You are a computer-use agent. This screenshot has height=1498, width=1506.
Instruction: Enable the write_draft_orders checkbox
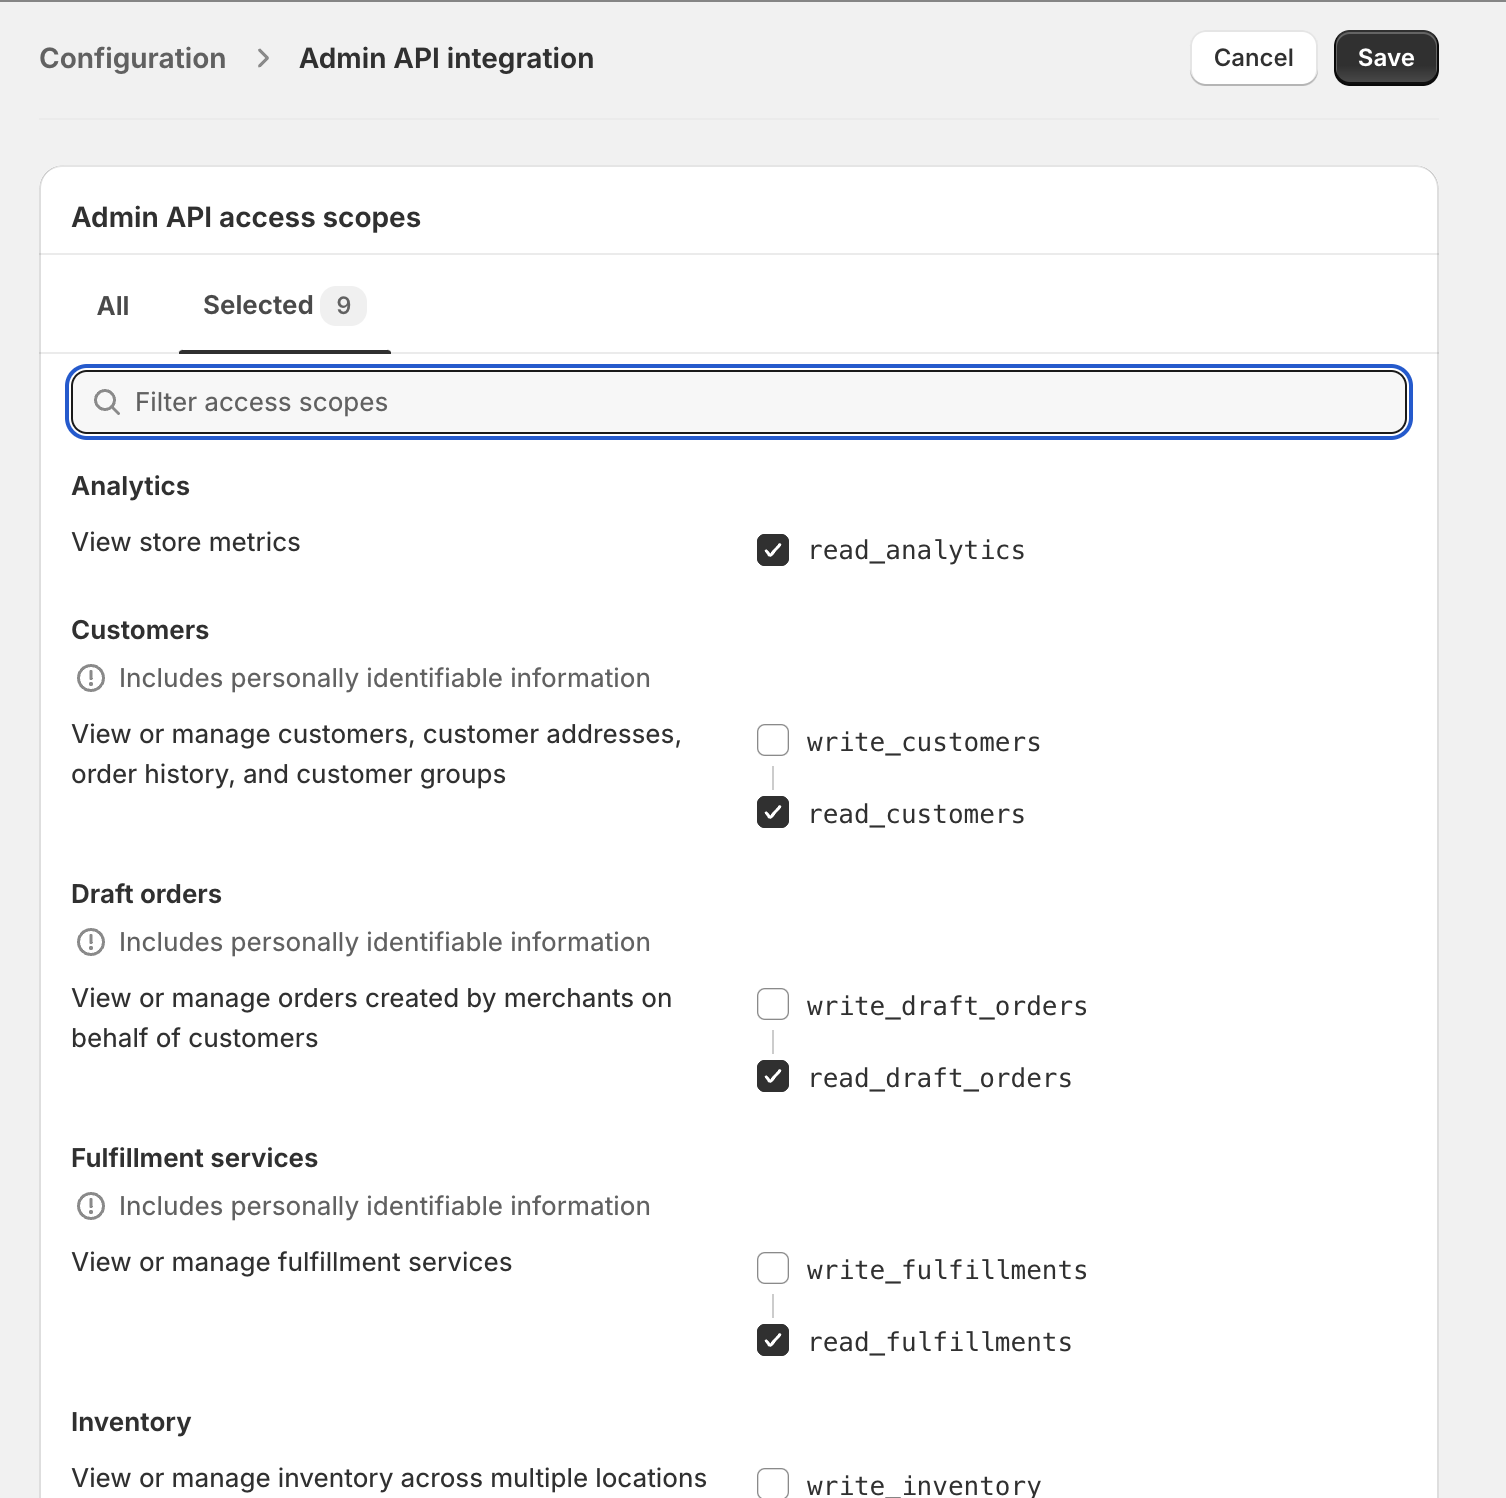pyautogui.click(x=773, y=1004)
